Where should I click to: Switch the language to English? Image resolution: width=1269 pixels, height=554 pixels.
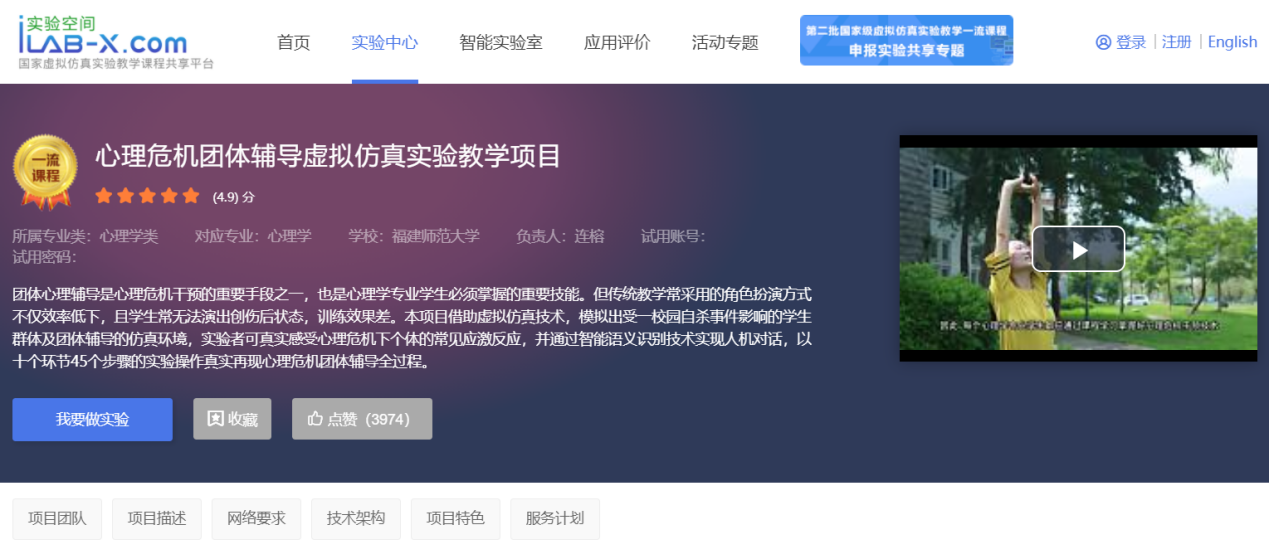tap(1232, 42)
